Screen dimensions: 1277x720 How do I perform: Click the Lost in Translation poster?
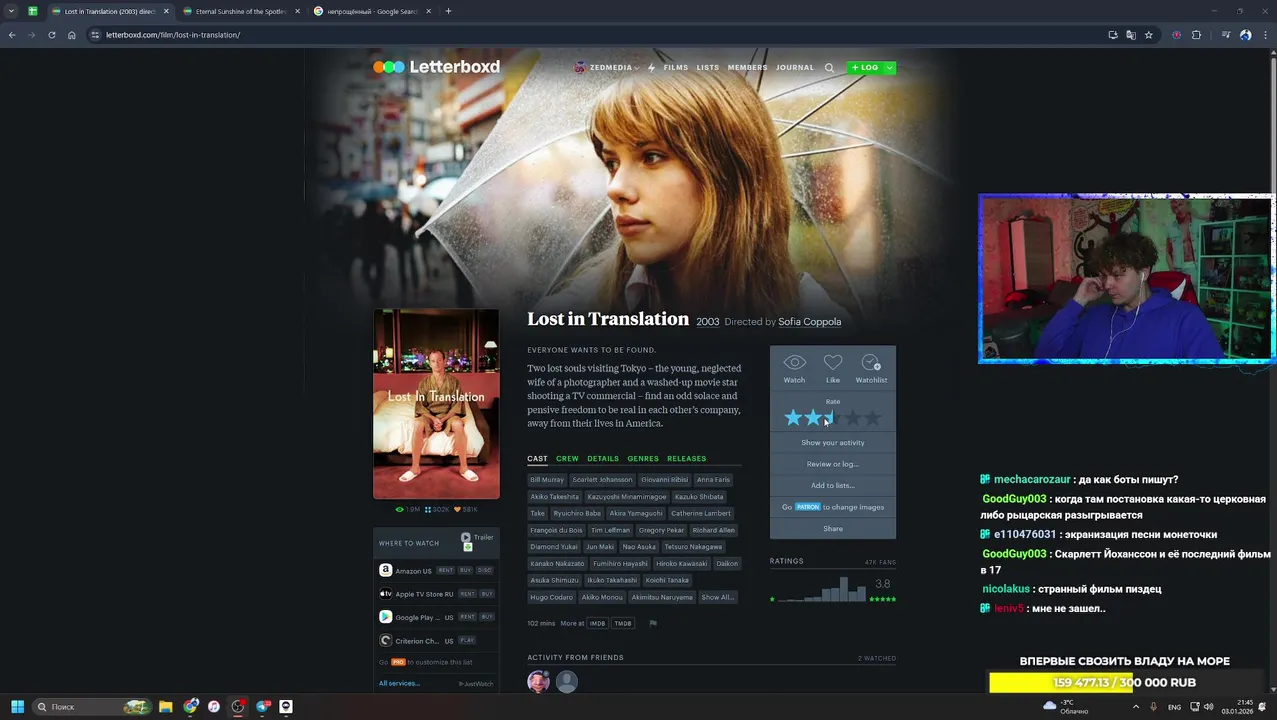point(436,404)
